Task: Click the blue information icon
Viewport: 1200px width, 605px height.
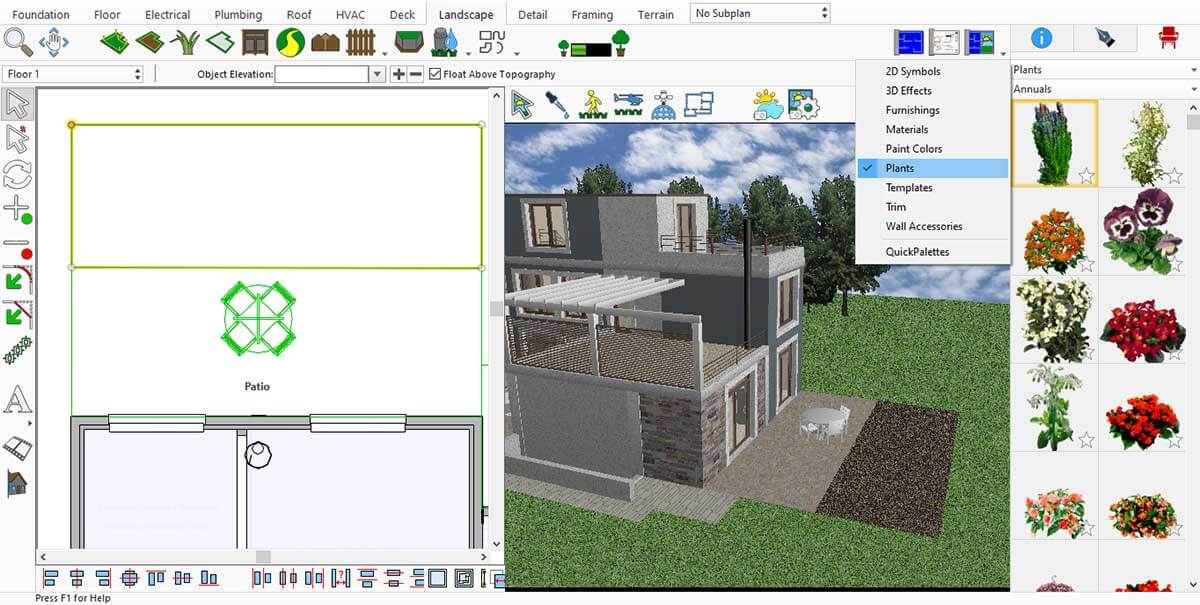Action: [1041, 38]
